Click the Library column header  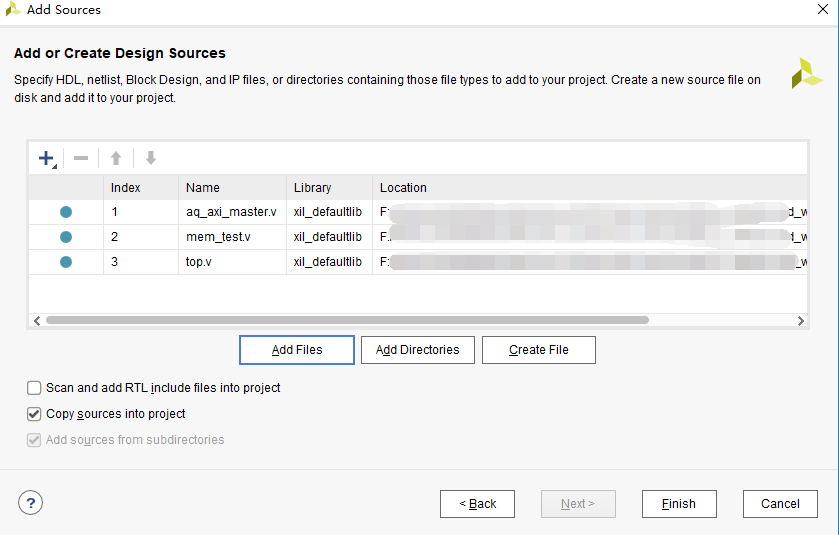tap(312, 188)
